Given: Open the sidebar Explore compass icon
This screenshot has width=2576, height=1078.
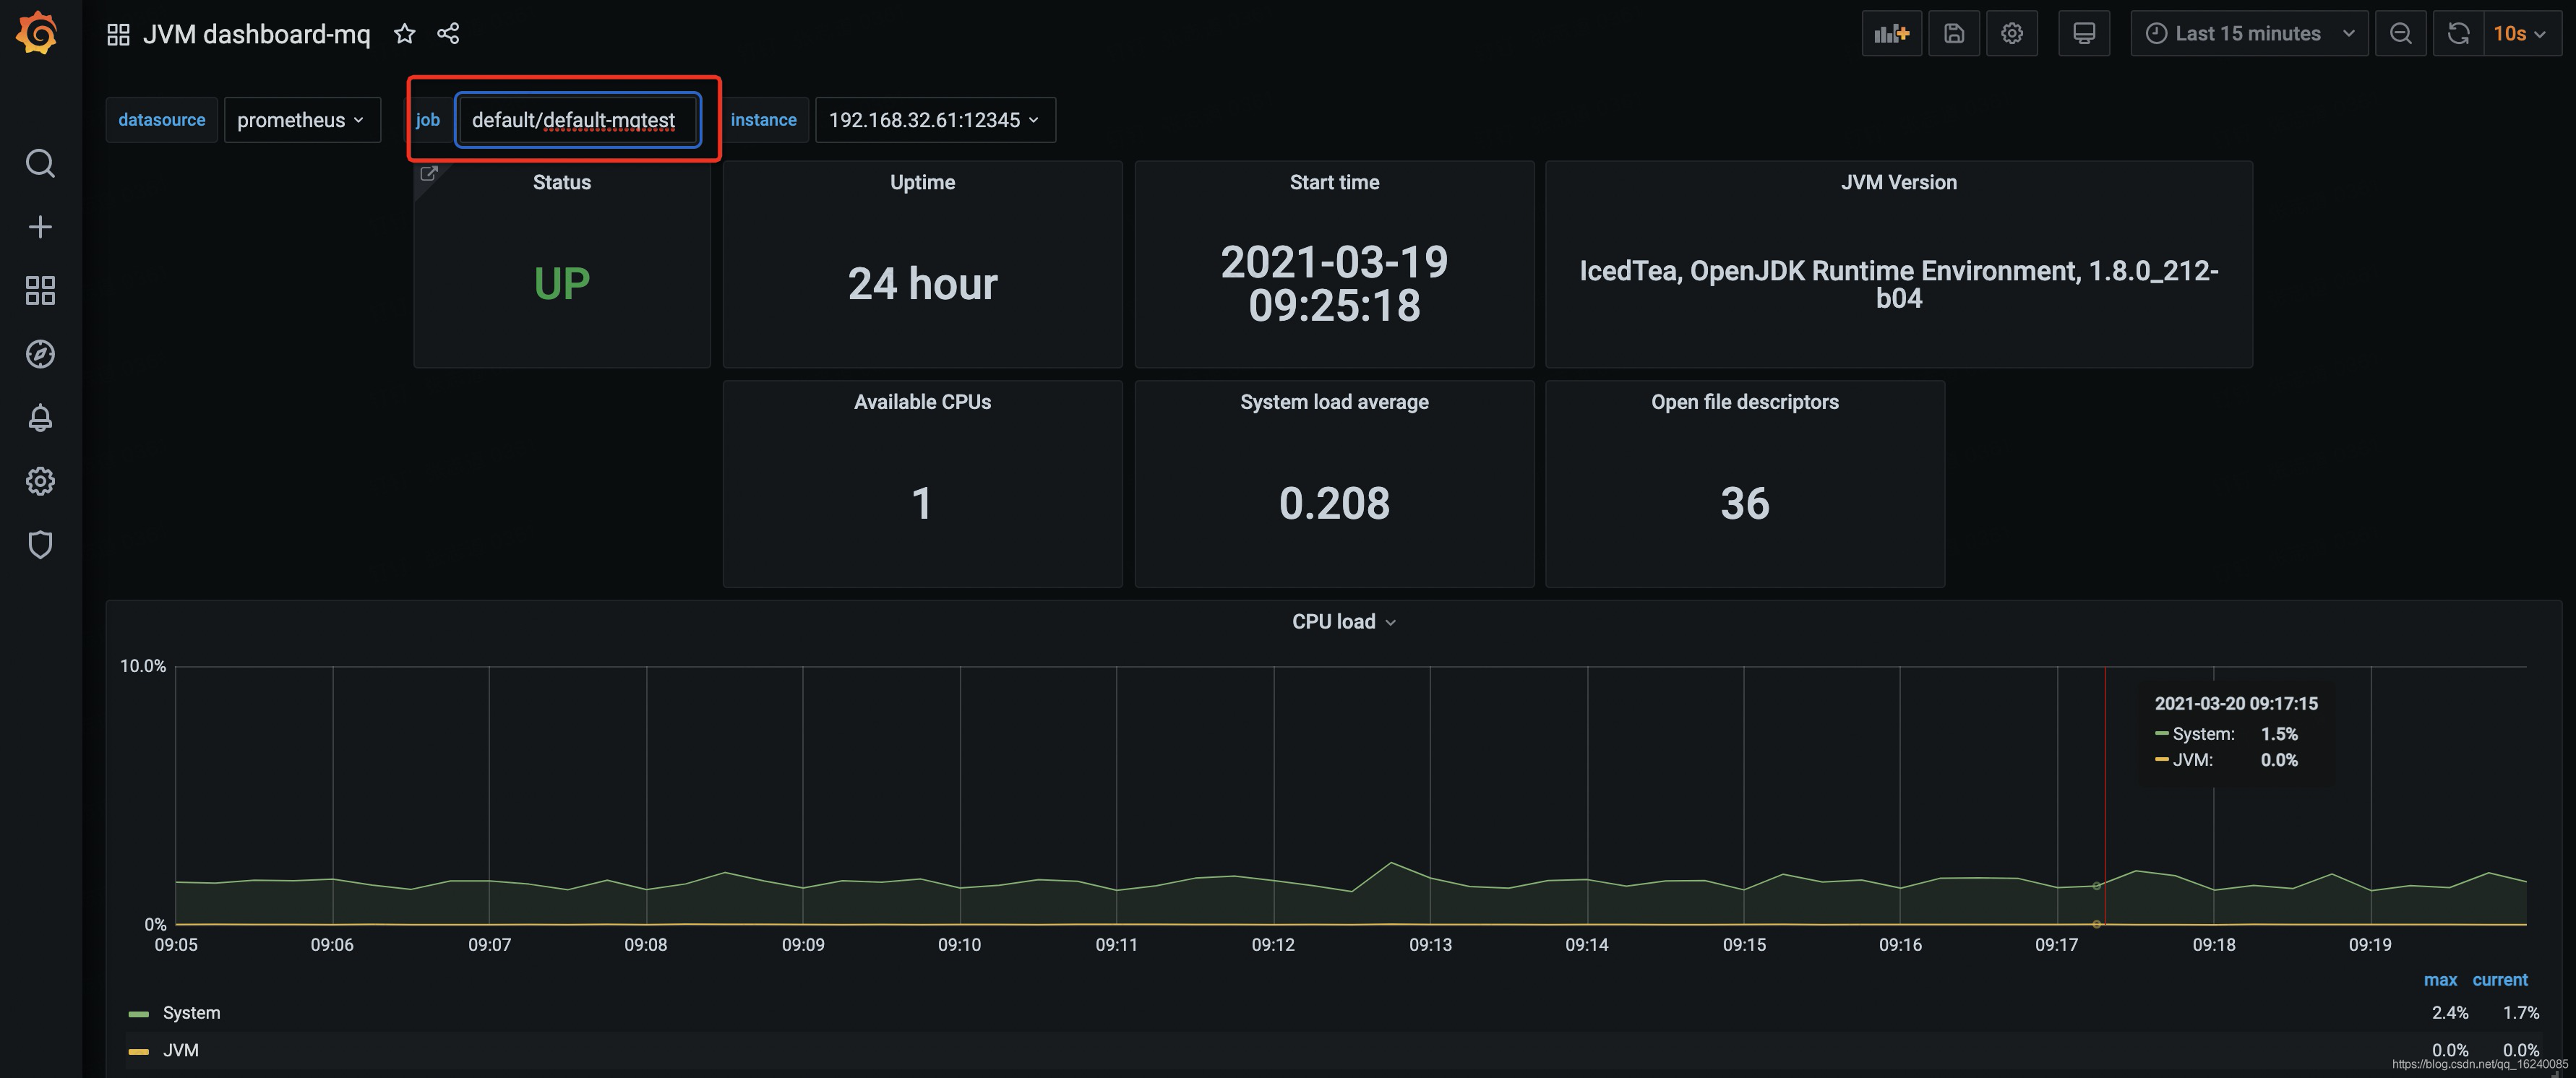Looking at the screenshot, I should coord(40,354).
